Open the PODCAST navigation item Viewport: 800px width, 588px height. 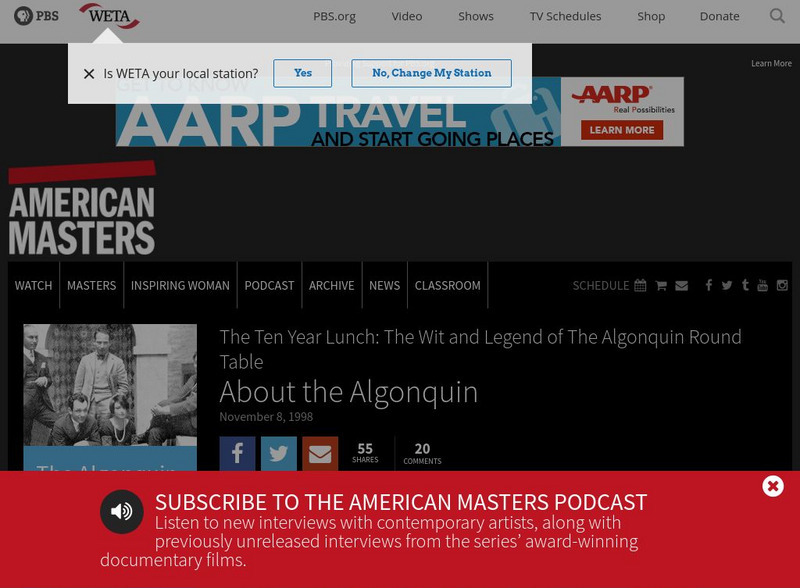tap(269, 285)
